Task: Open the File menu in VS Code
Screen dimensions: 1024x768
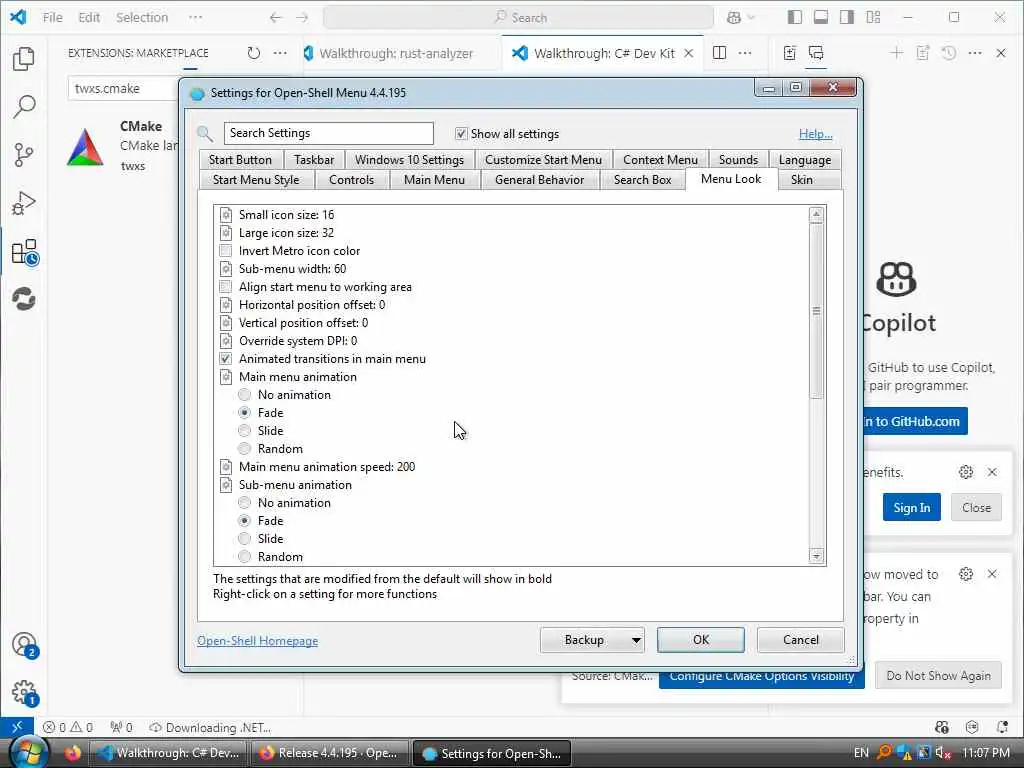Action: click(x=53, y=18)
